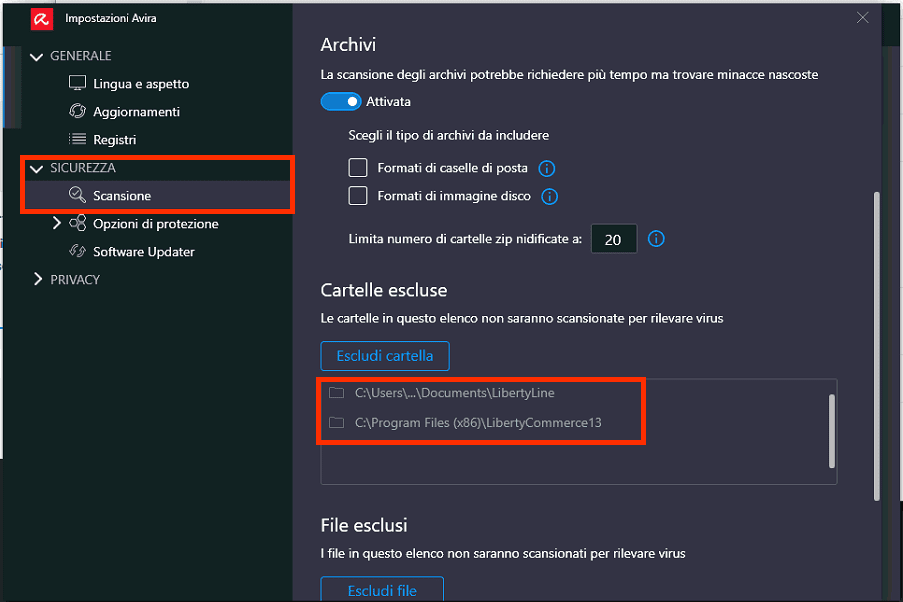903x602 pixels.
Task: Click the excluded folders list scrollbar
Action: click(832, 431)
